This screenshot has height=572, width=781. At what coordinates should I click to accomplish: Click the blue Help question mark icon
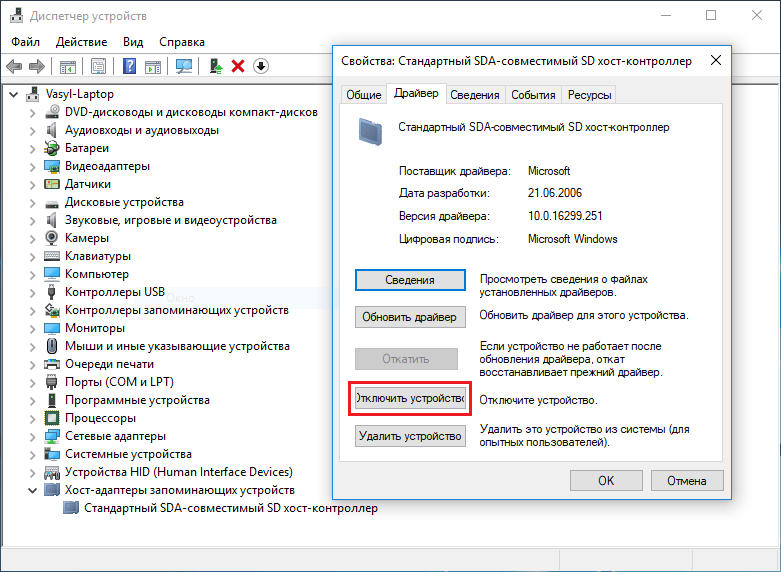[x=130, y=66]
